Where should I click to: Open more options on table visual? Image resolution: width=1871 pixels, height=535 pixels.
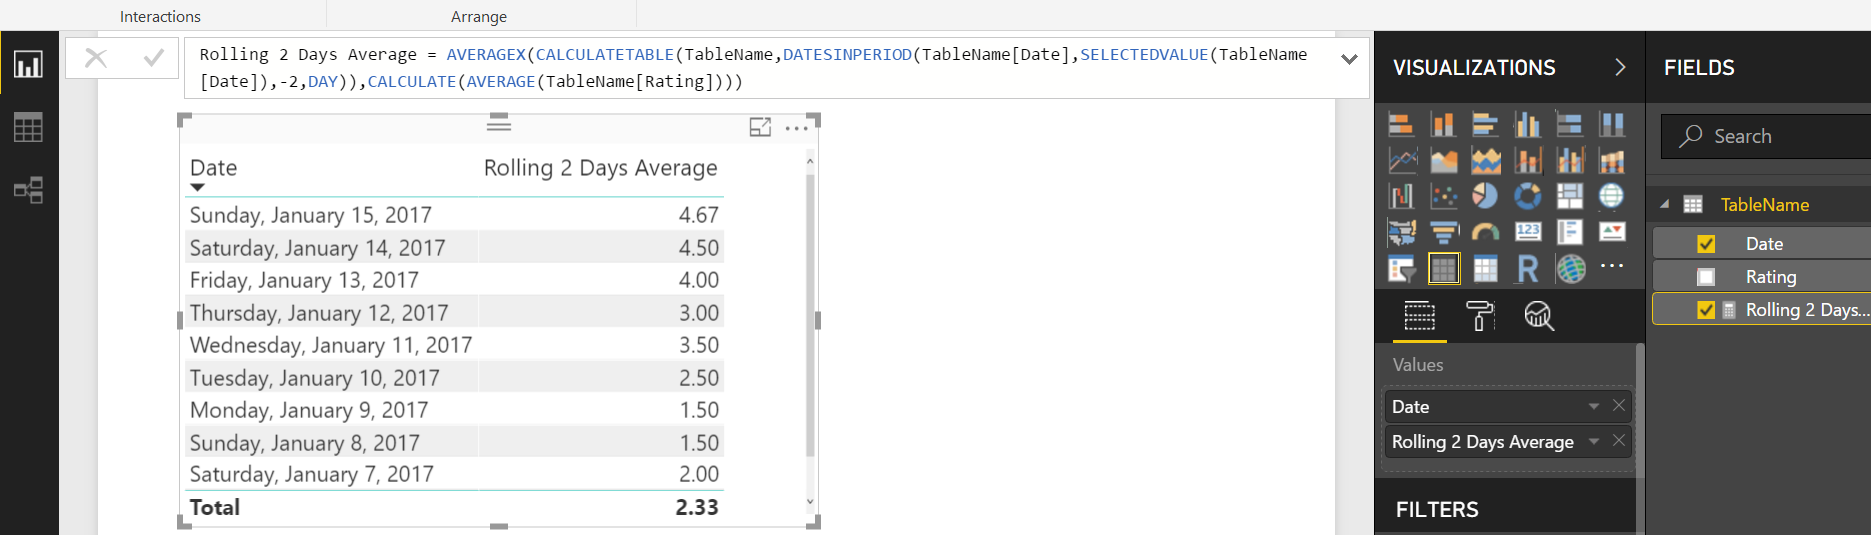pos(797,128)
